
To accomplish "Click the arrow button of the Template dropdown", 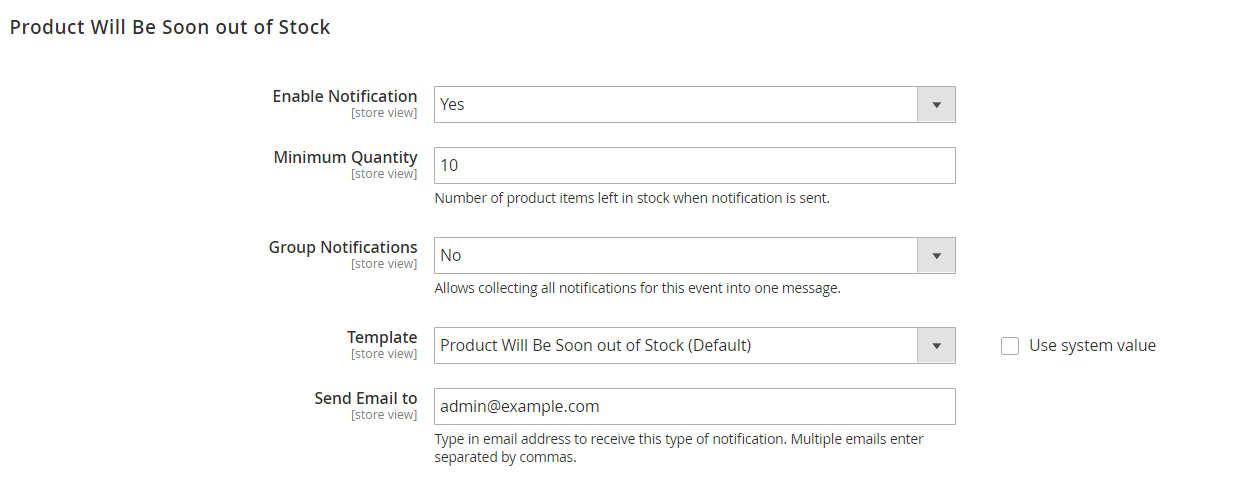I will [937, 345].
